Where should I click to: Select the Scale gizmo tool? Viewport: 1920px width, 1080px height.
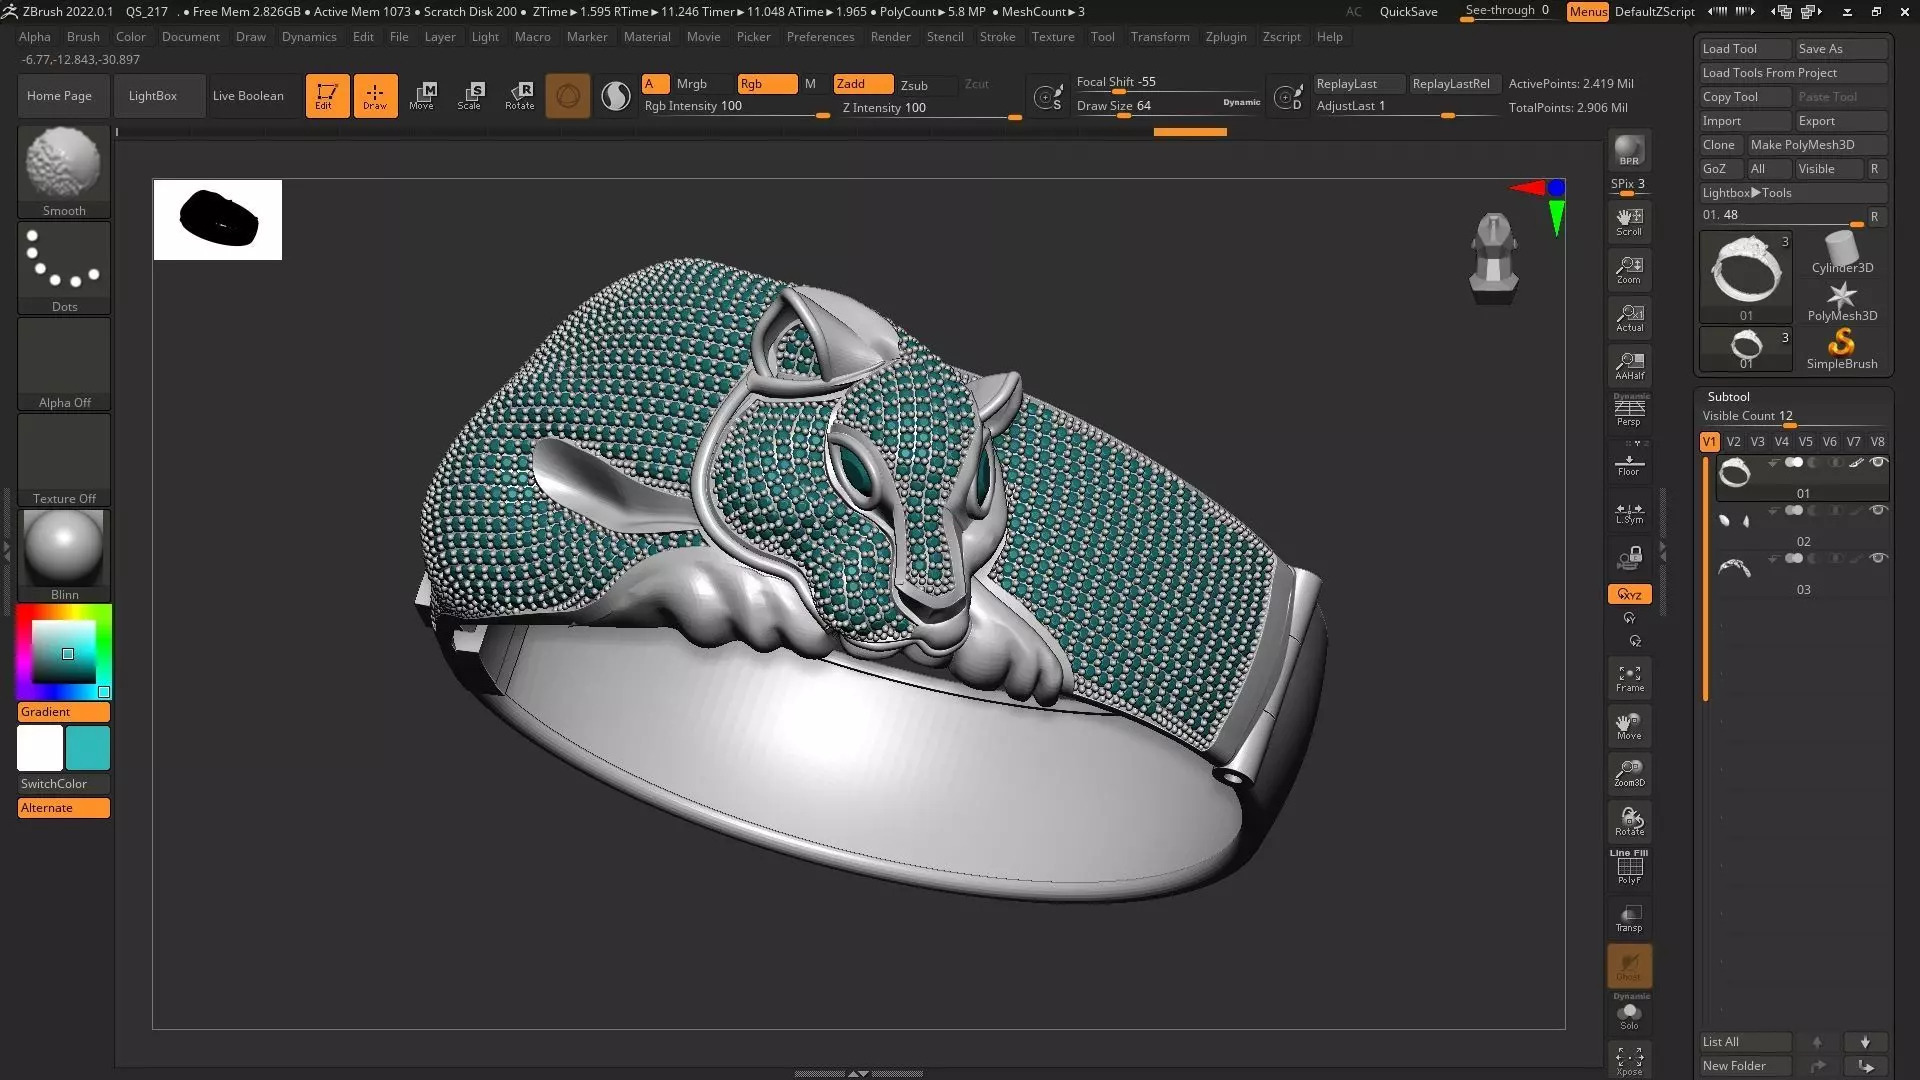click(x=470, y=96)
